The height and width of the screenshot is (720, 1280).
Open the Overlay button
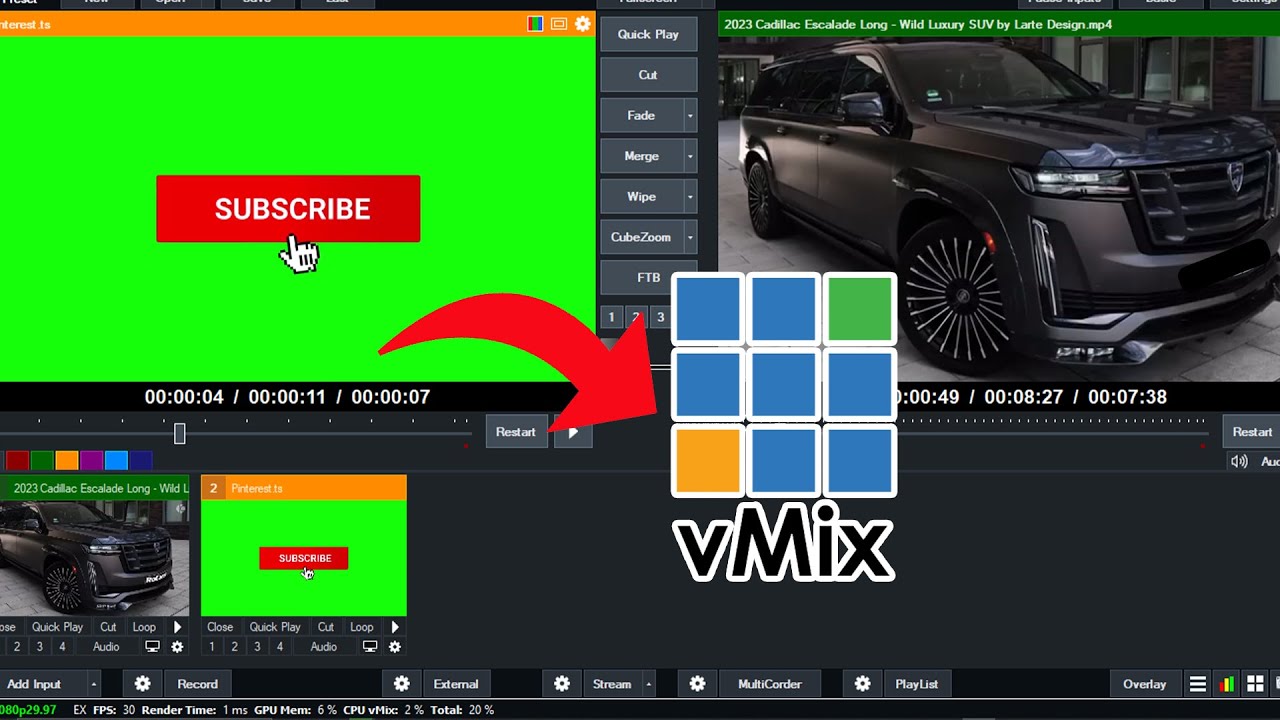(x=1145, y=684)
